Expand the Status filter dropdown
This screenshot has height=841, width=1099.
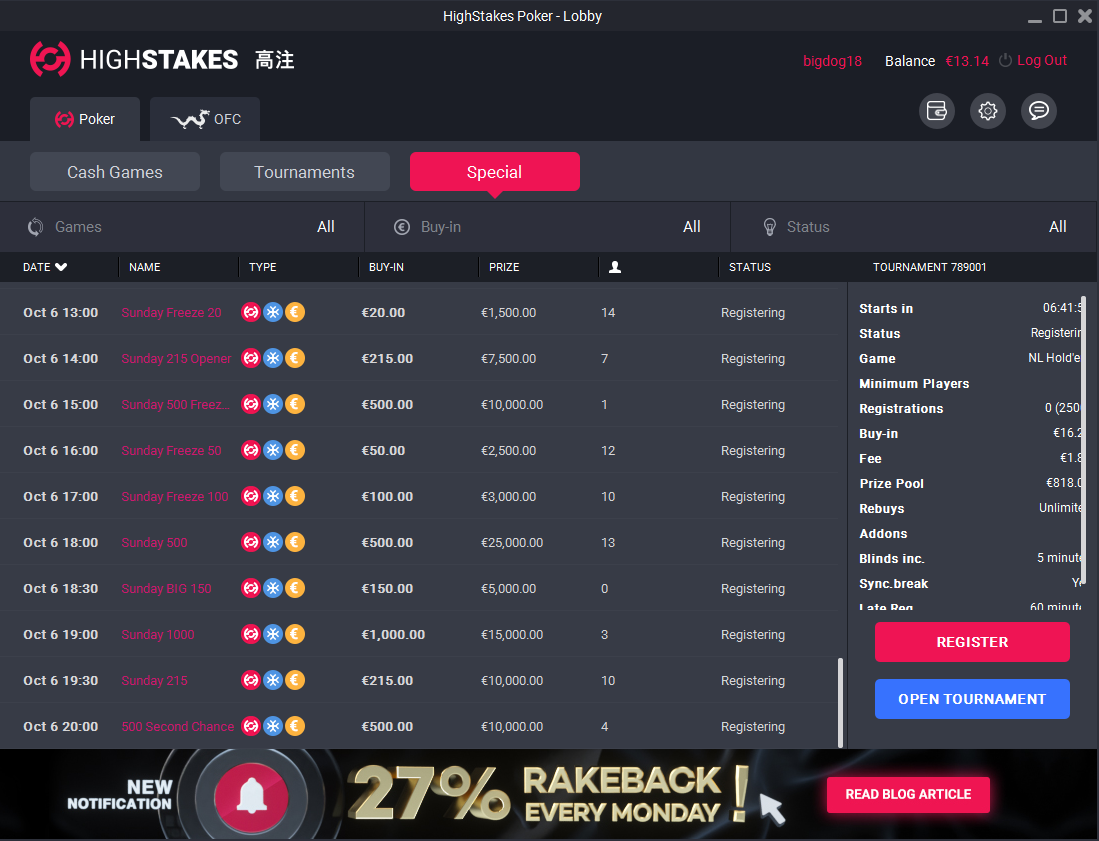click(x=915, y=227)
